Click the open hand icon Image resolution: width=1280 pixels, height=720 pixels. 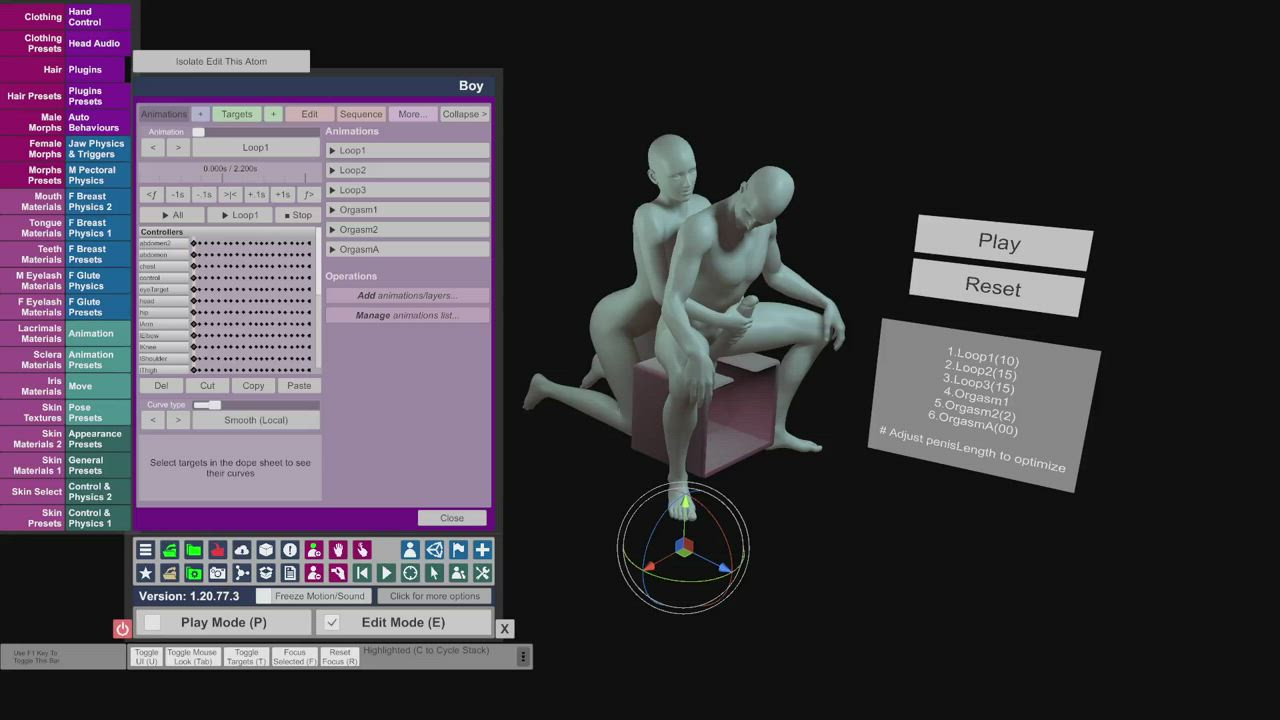338,550
